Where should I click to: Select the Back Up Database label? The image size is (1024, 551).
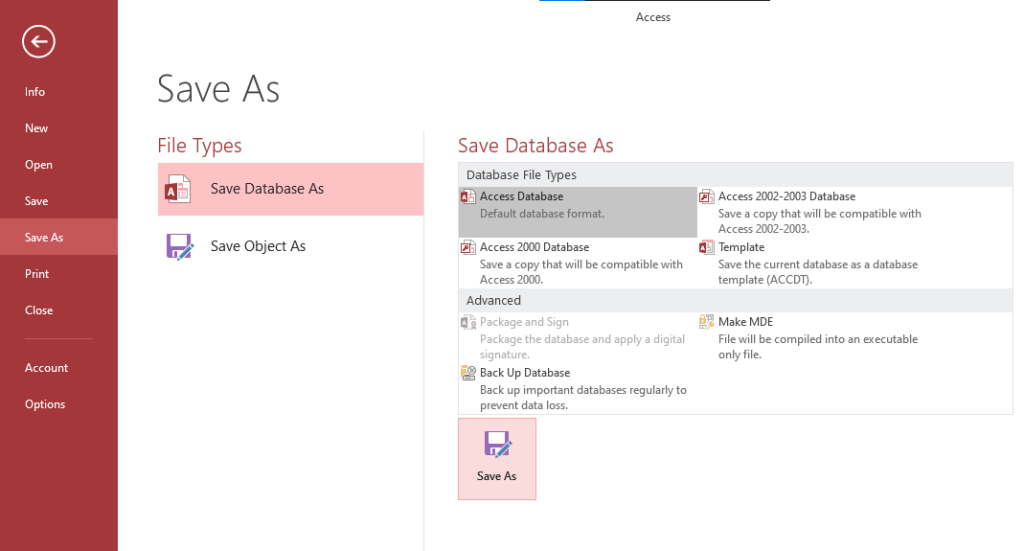525,373
